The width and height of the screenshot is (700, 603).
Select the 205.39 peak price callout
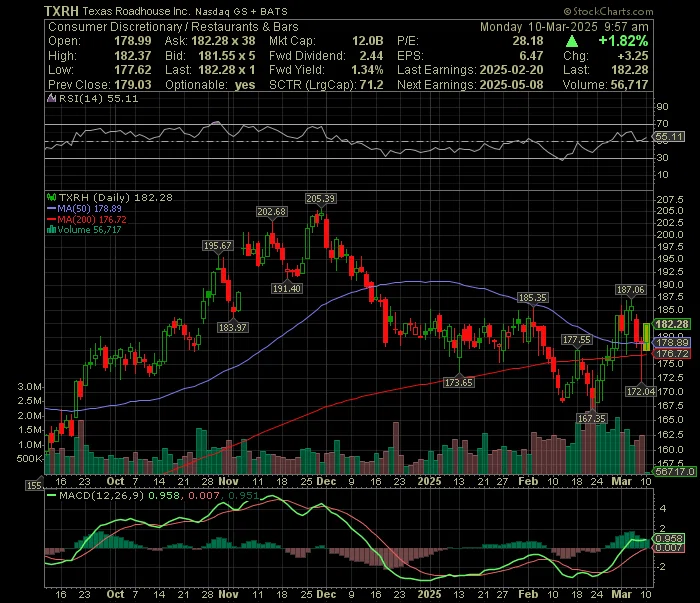[x=321, y=198]
